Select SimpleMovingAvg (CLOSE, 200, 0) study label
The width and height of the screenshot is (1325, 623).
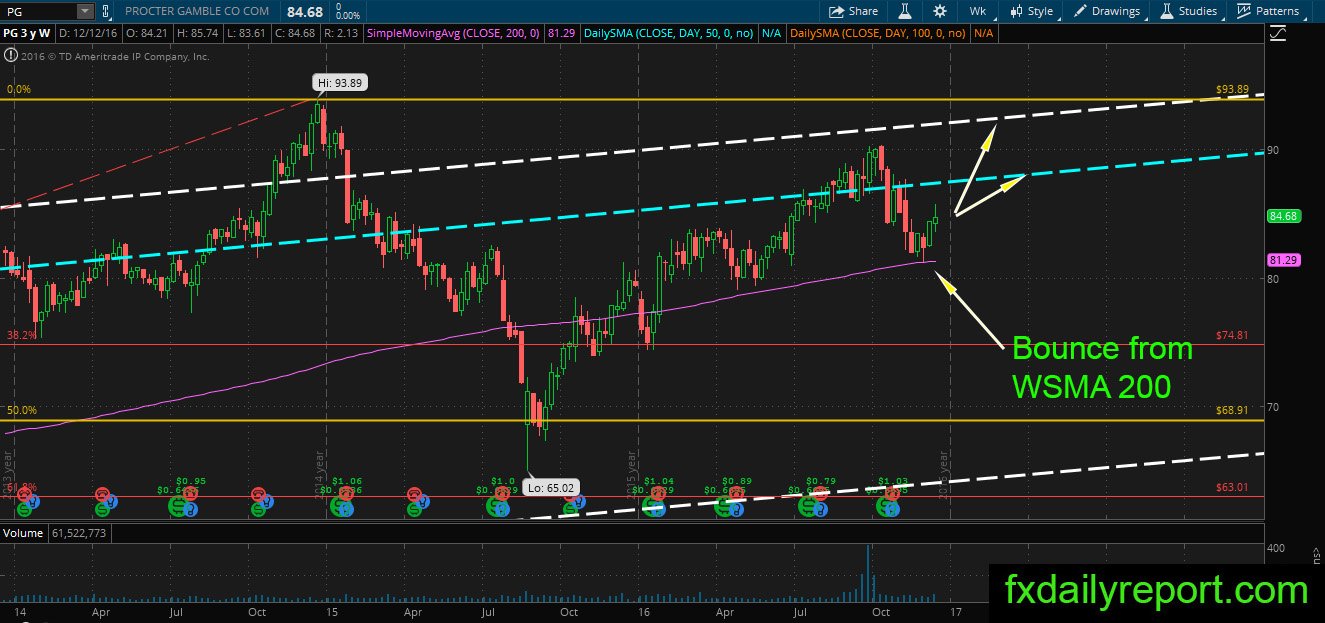pos(452,33)
